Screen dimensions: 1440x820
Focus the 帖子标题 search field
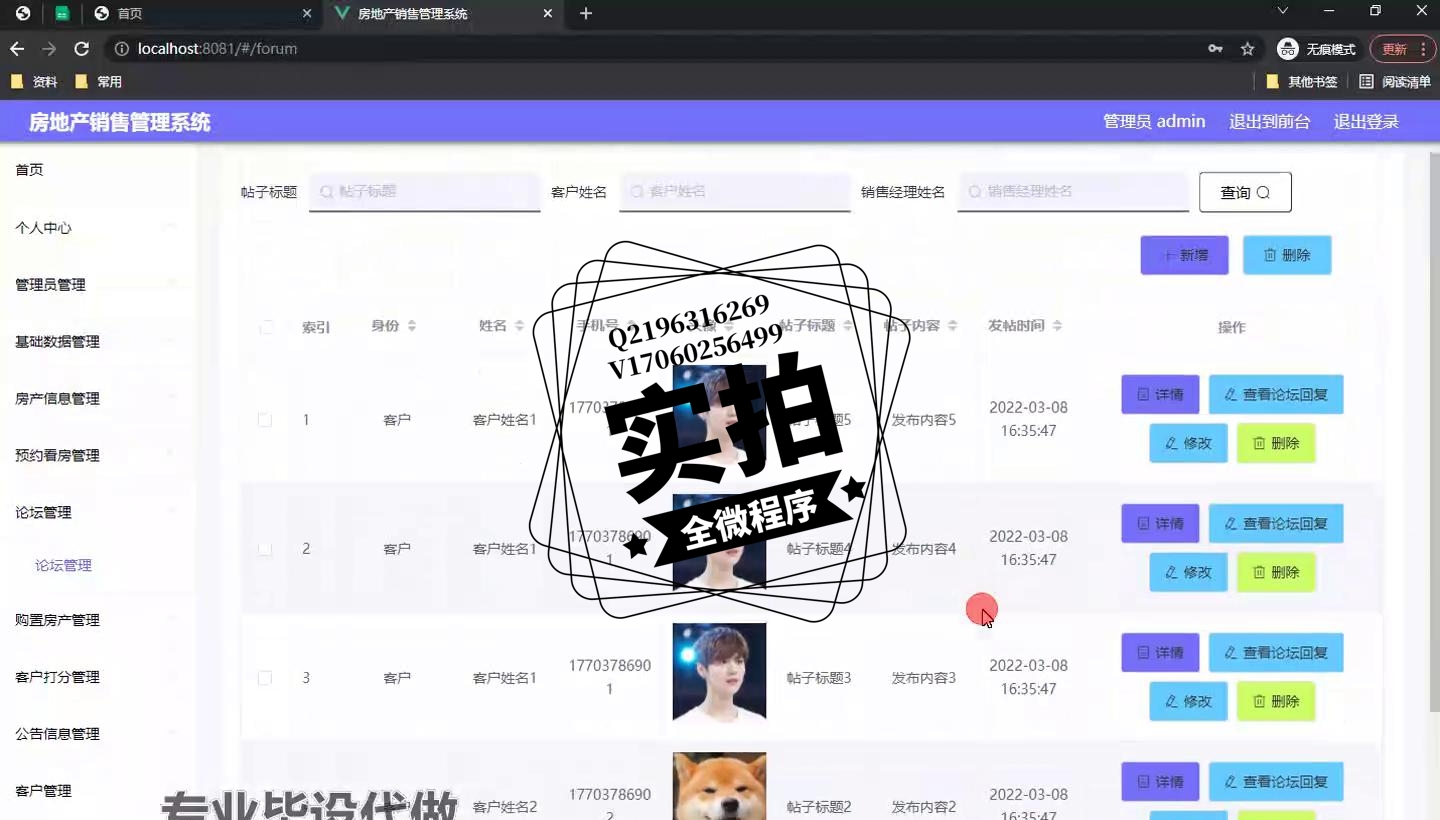[x=425, y=191]
